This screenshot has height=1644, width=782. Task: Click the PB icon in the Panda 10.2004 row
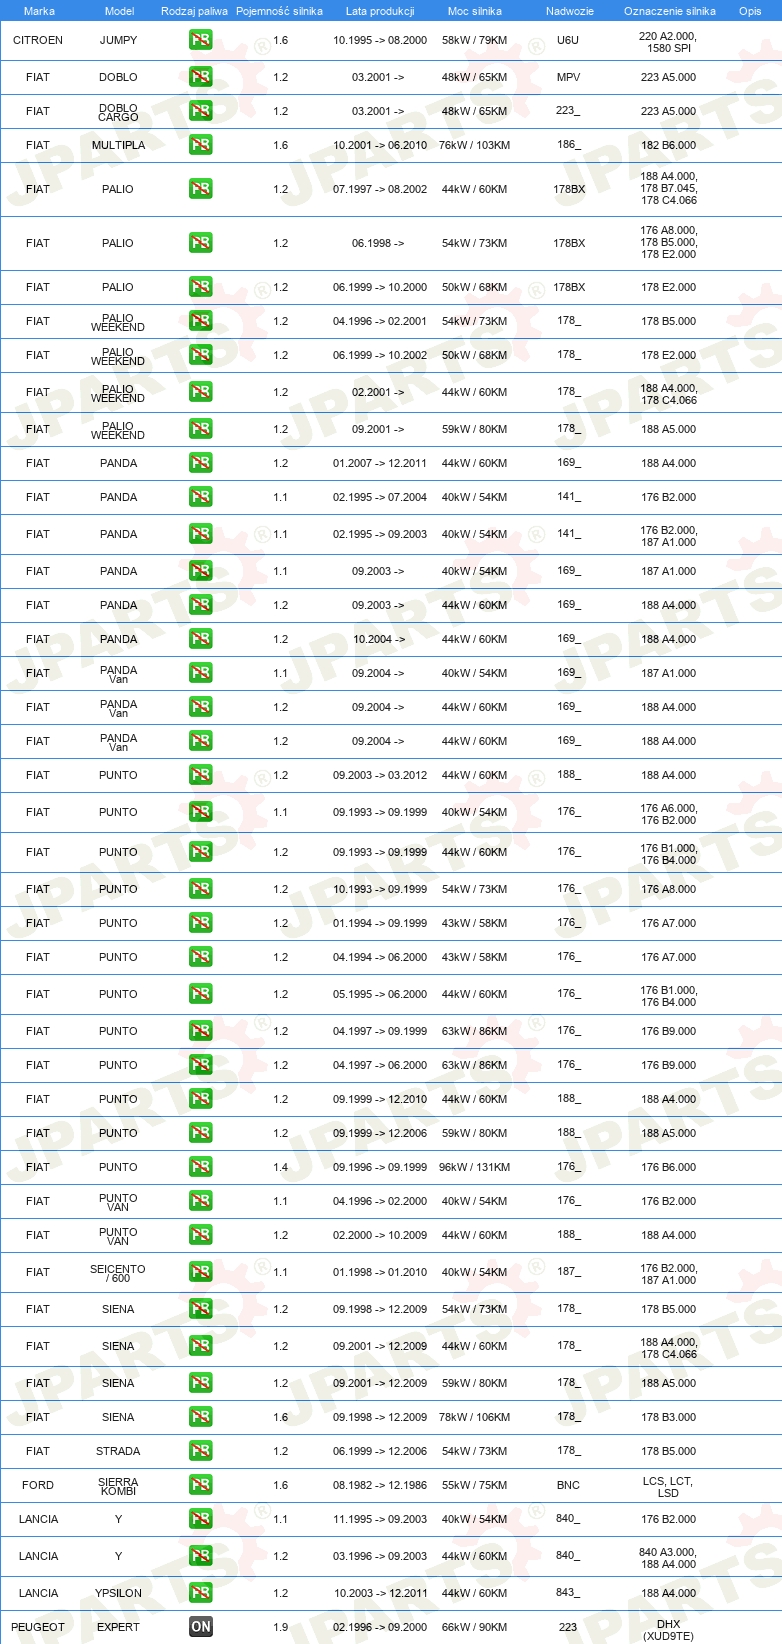point(201,639)
